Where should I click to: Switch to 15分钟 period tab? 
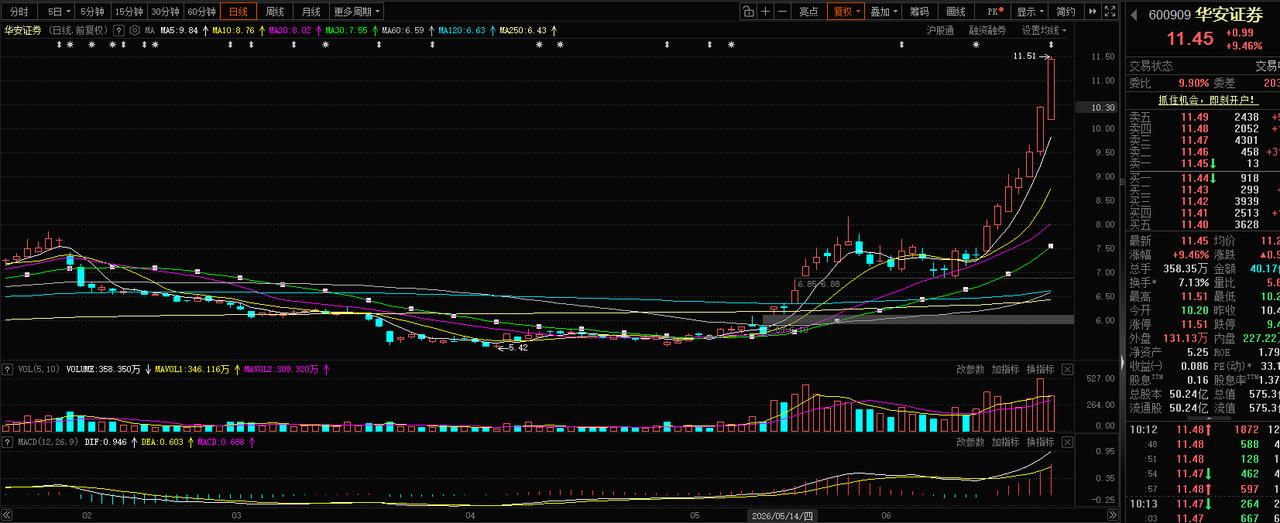click(x=128, y=12)
